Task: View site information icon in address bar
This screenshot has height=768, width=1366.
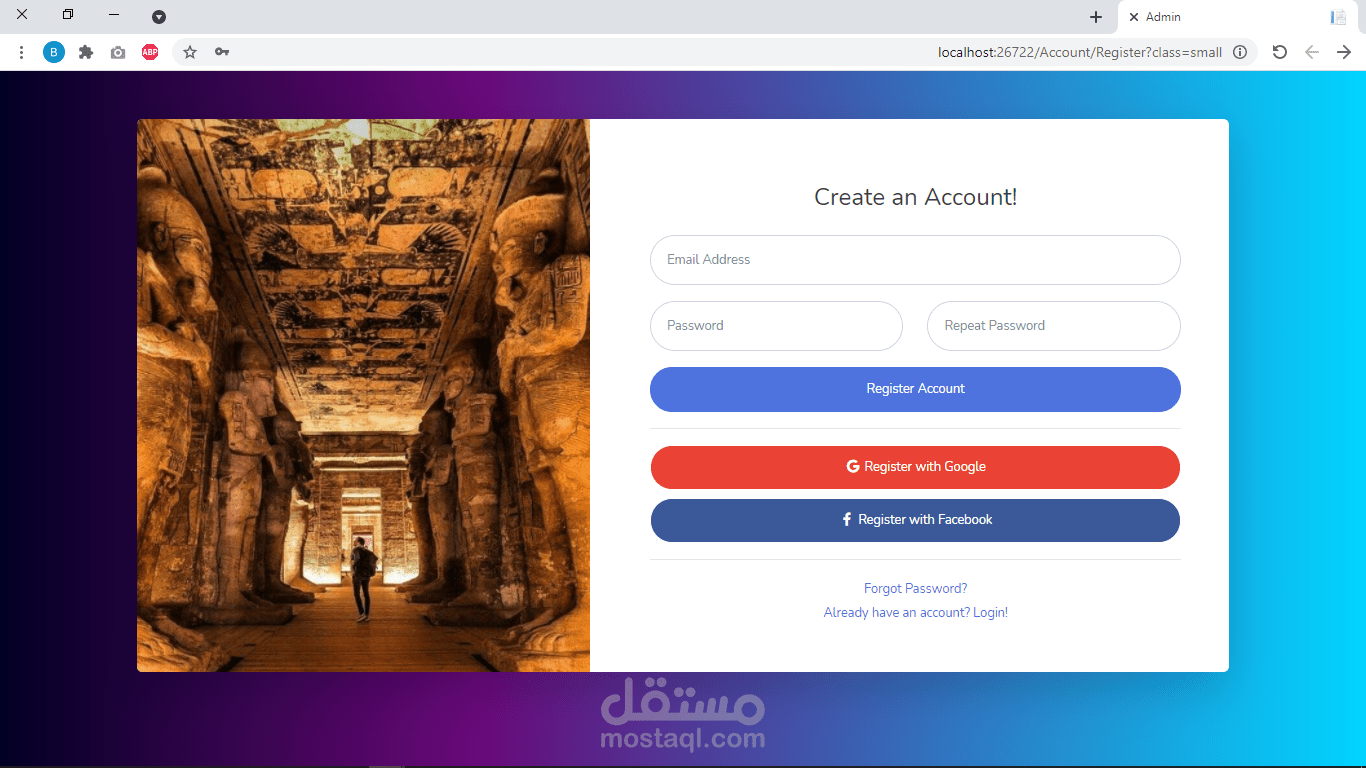Action: point(1240,52)
